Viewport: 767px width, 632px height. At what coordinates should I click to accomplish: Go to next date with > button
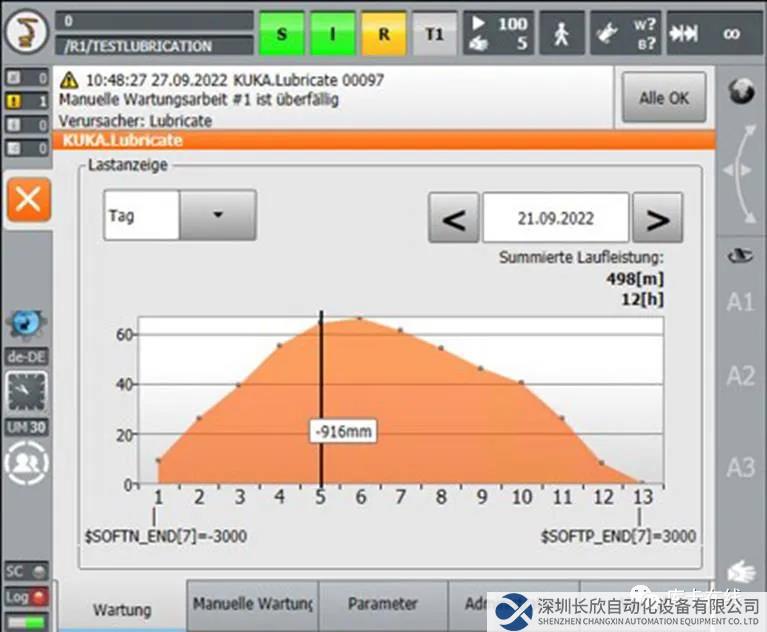(657, 218)
